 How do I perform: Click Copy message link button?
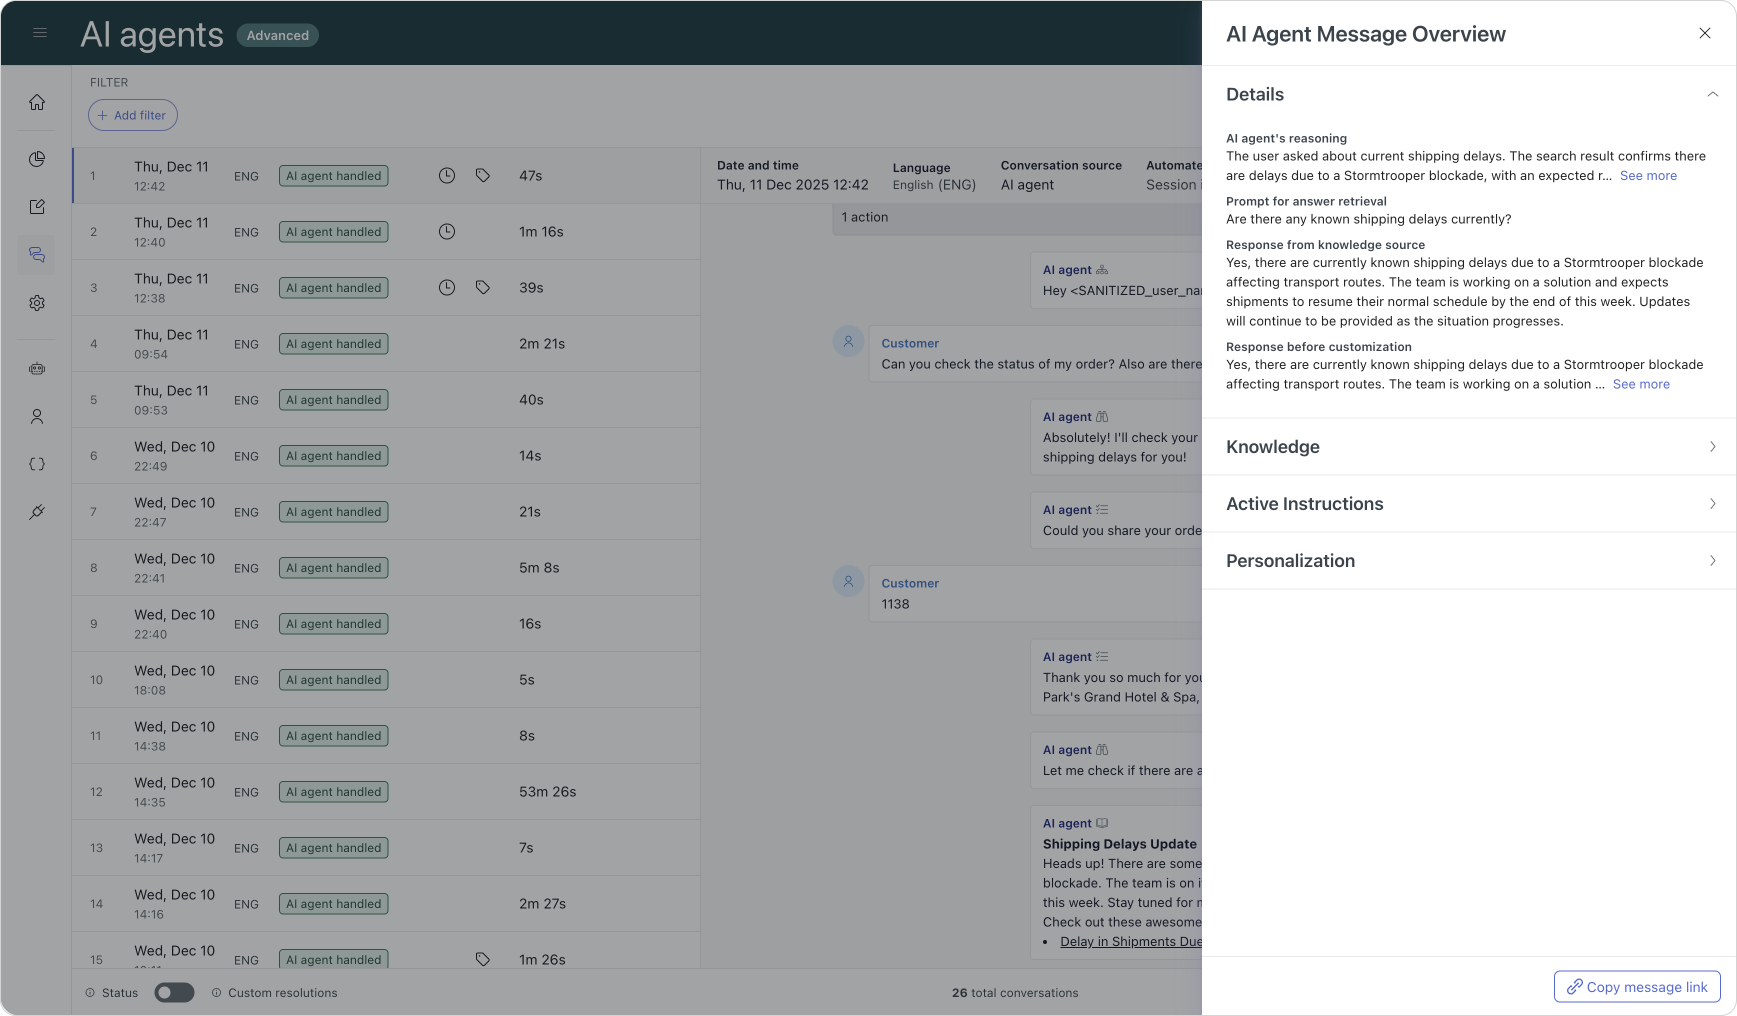coord(1636,987)
